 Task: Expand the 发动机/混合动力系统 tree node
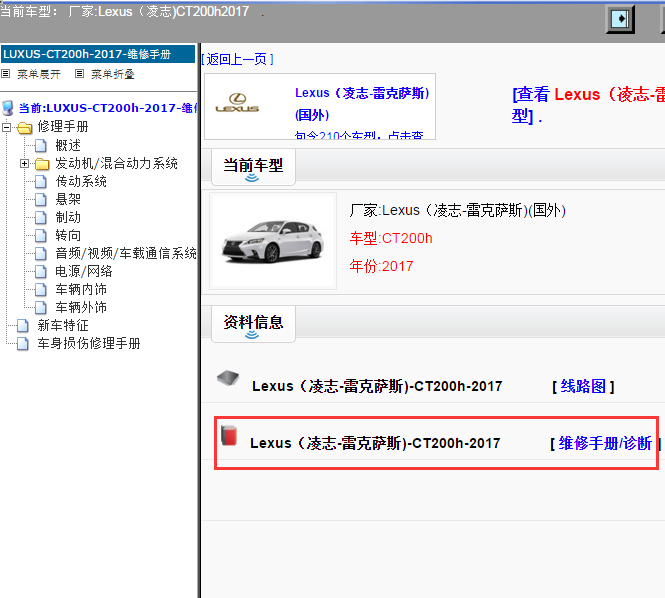(x=24, y=164)
